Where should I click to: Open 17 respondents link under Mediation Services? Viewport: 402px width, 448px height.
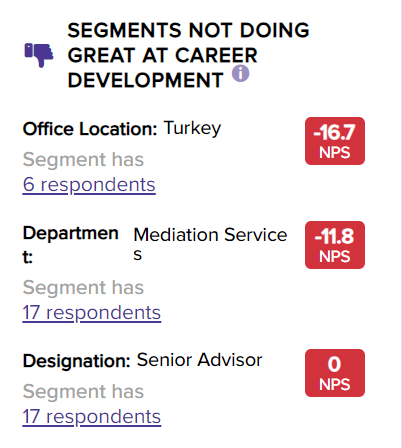[x=92, y=313]
